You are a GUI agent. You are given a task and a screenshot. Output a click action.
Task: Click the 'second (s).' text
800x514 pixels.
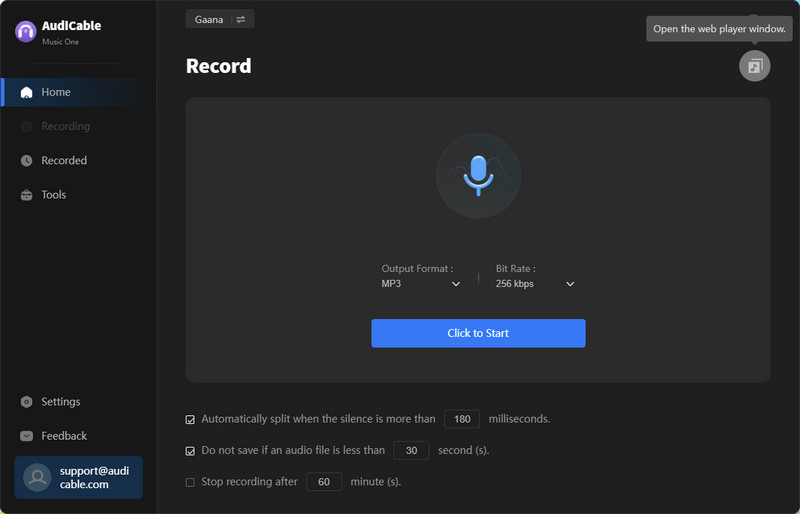pyautogui.click(x=463, y=450)
